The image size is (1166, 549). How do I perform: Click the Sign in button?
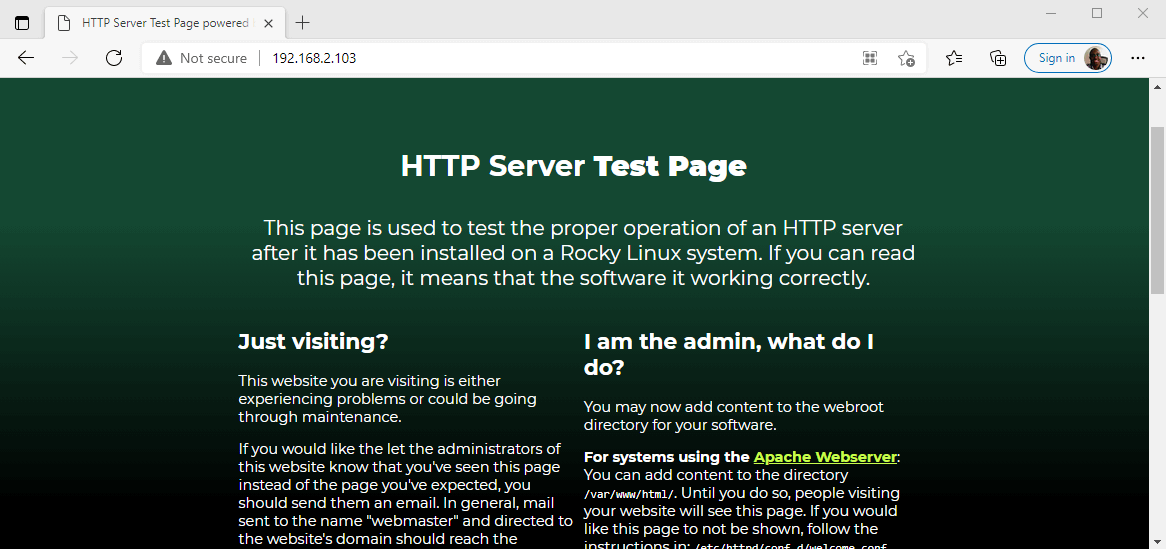pos(1056,58)
